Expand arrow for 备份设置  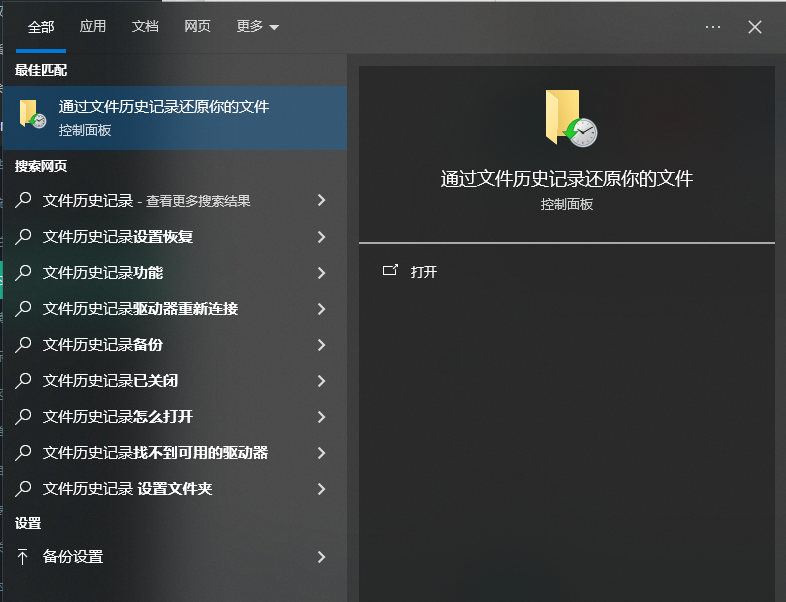pos(321,557)
